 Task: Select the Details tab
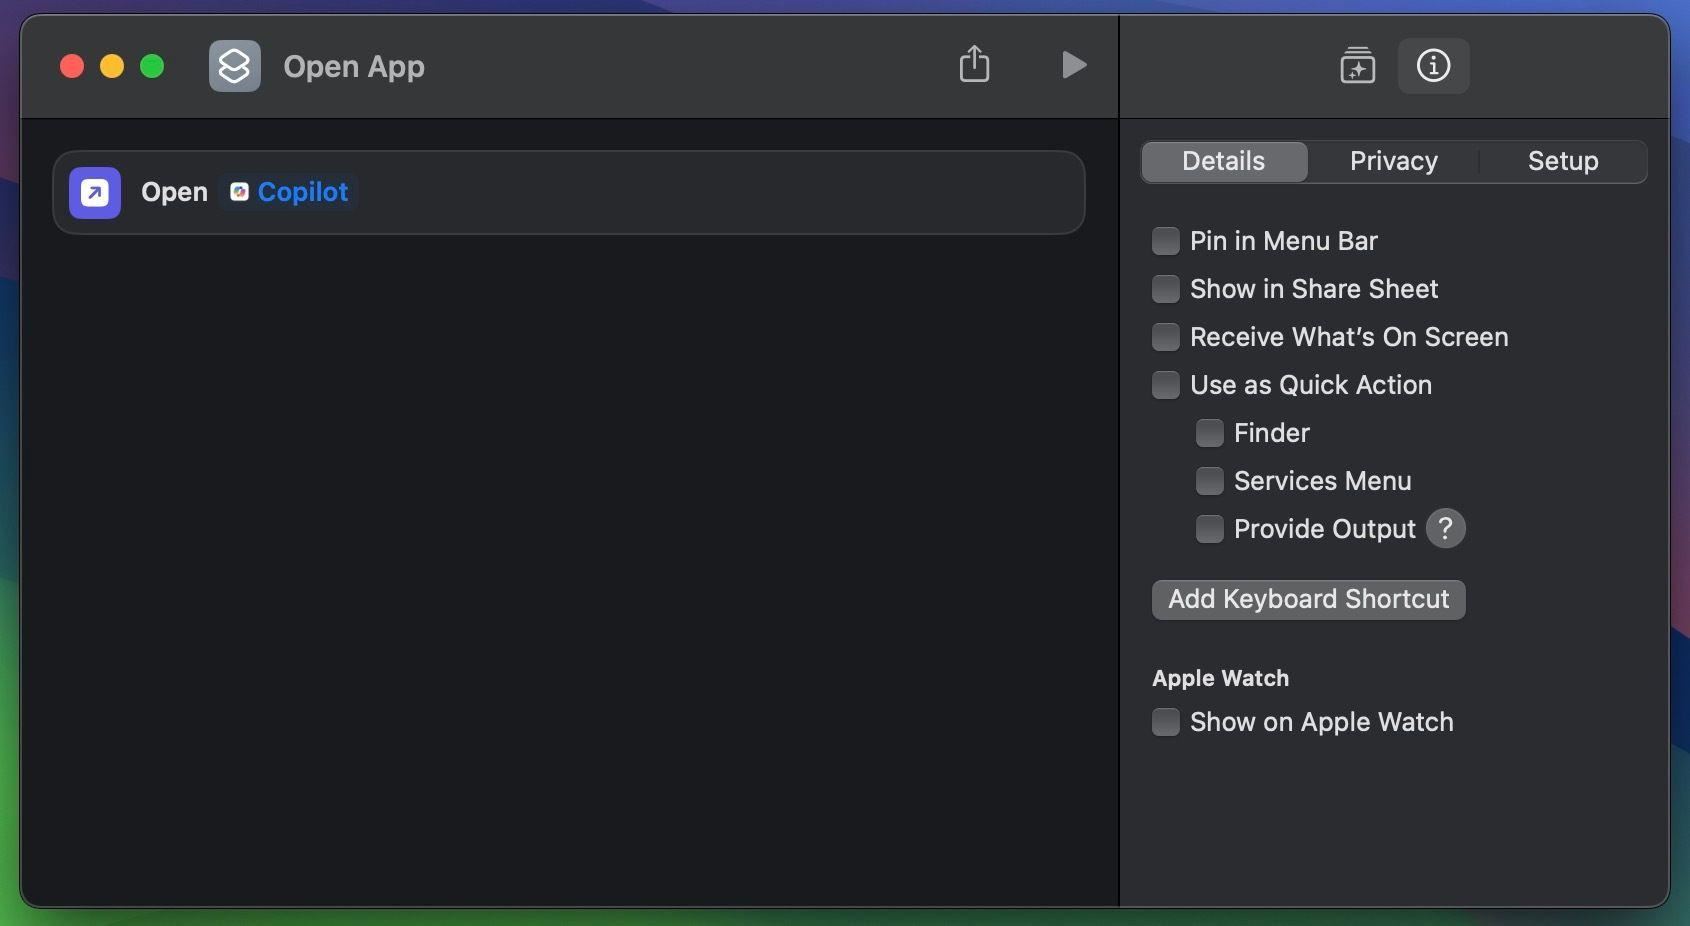click(x=1223, y=161)
